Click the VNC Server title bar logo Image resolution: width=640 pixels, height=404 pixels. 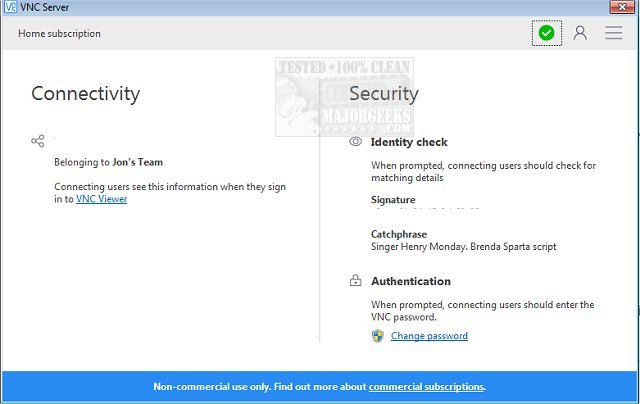click(9, 7)
